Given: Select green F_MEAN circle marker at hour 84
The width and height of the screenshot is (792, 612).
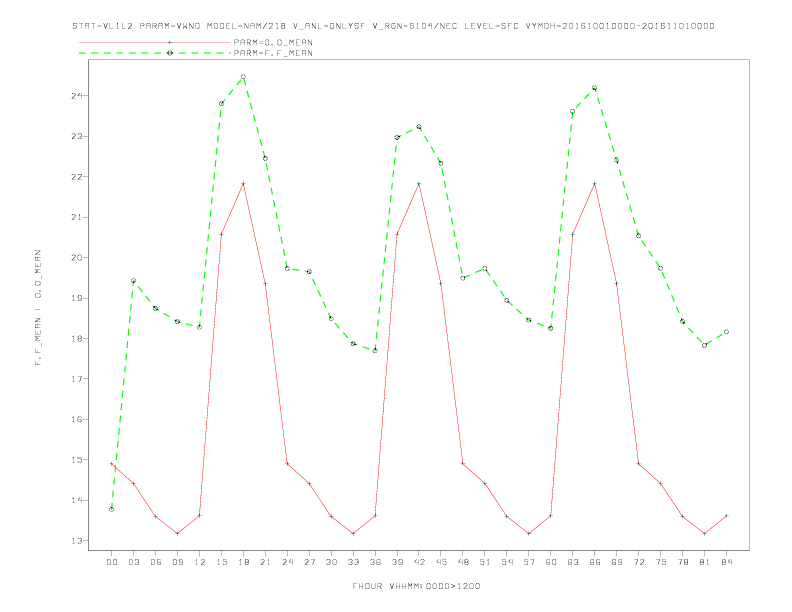Looking at the screenshot, I should coord(726,332).
